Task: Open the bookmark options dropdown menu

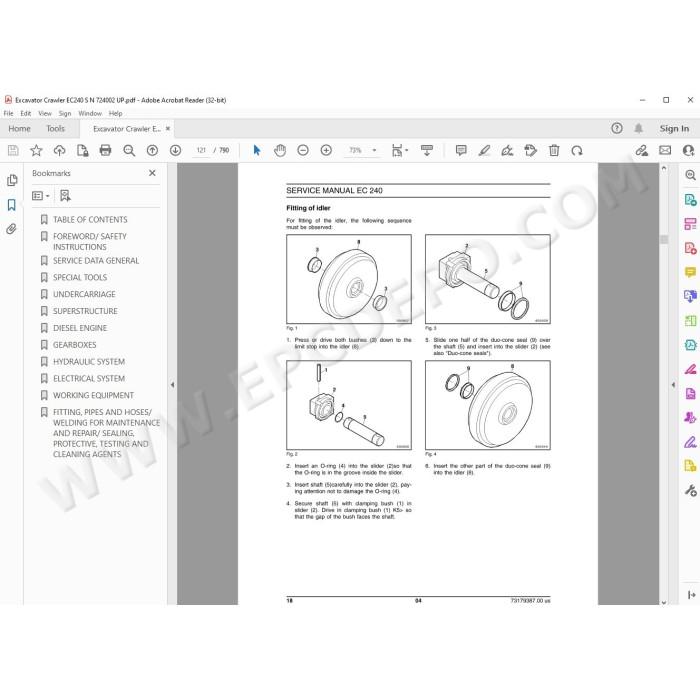Action: pos(41,196)
